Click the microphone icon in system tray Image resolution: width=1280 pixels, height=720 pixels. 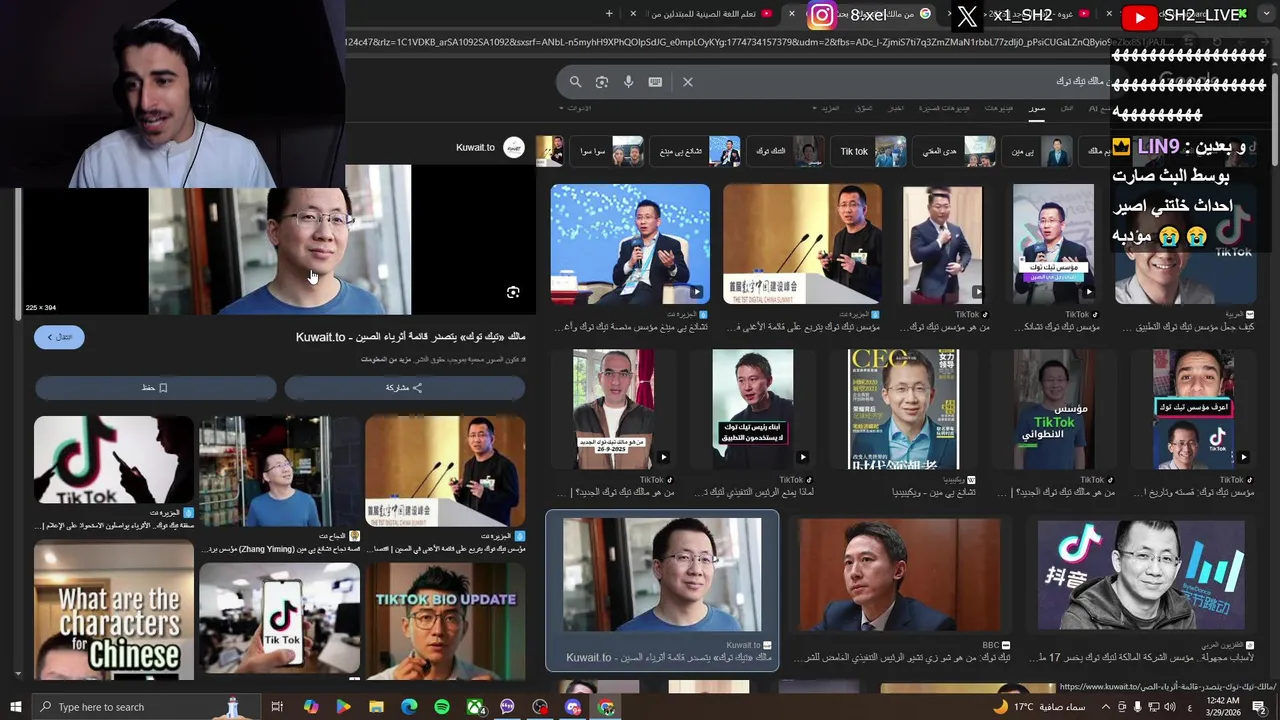click(1137, 707)
